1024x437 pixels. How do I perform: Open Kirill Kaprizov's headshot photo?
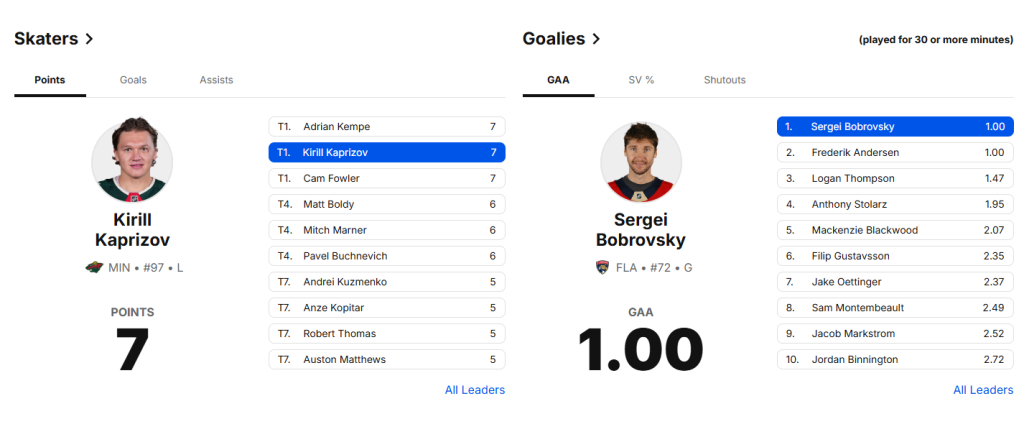pyautogui.click(x=132, y=162)
